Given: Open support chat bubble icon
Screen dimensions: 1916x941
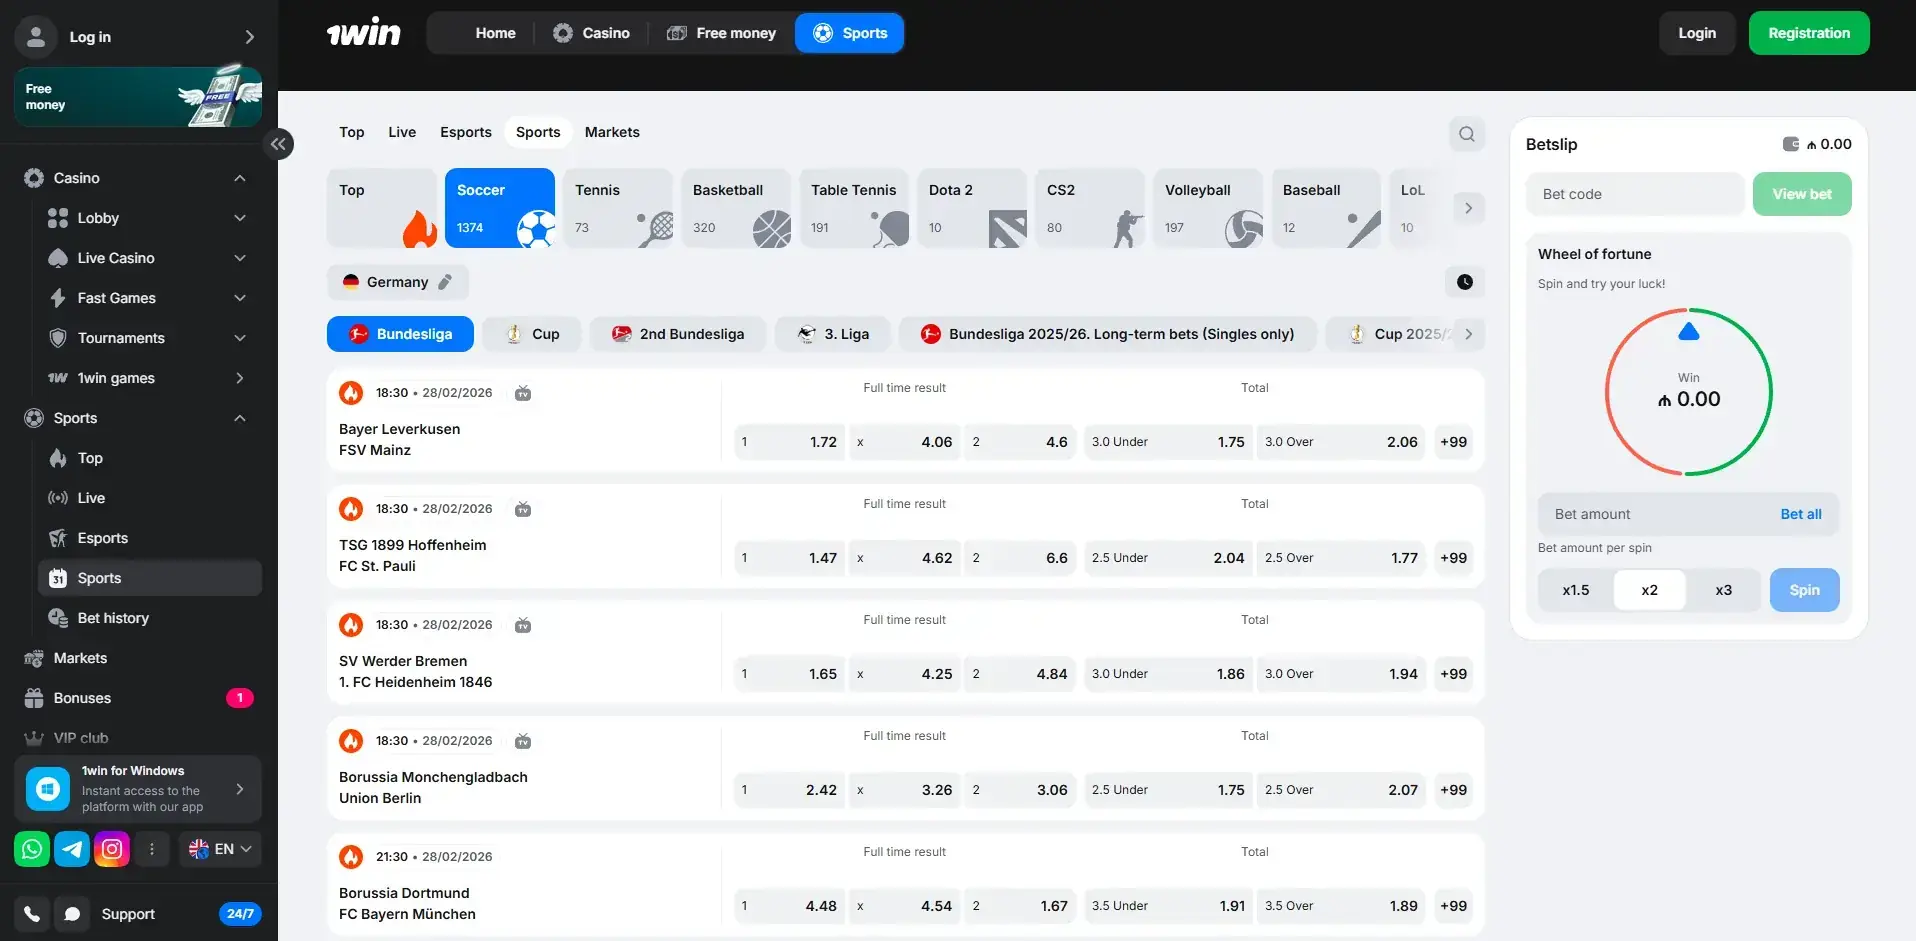Looking at the screenshot, I should (x=72, y=914).
